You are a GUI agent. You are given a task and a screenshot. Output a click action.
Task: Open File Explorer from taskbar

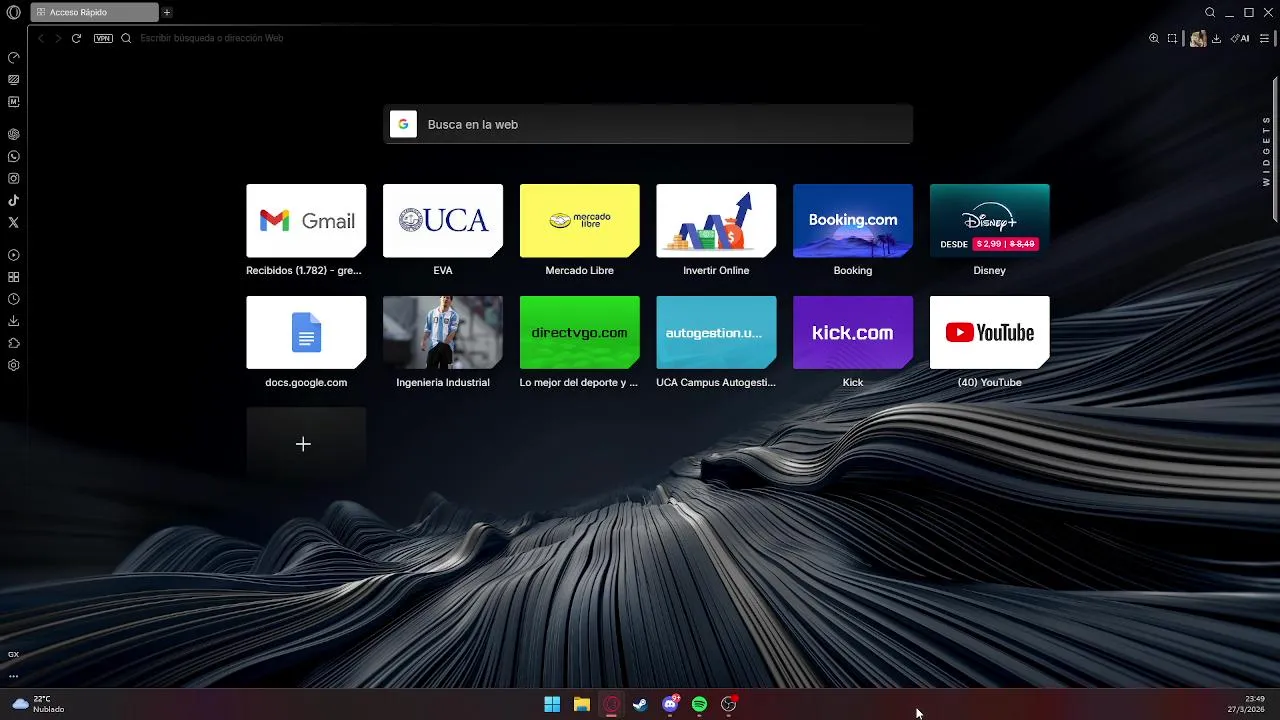point(581,704)
